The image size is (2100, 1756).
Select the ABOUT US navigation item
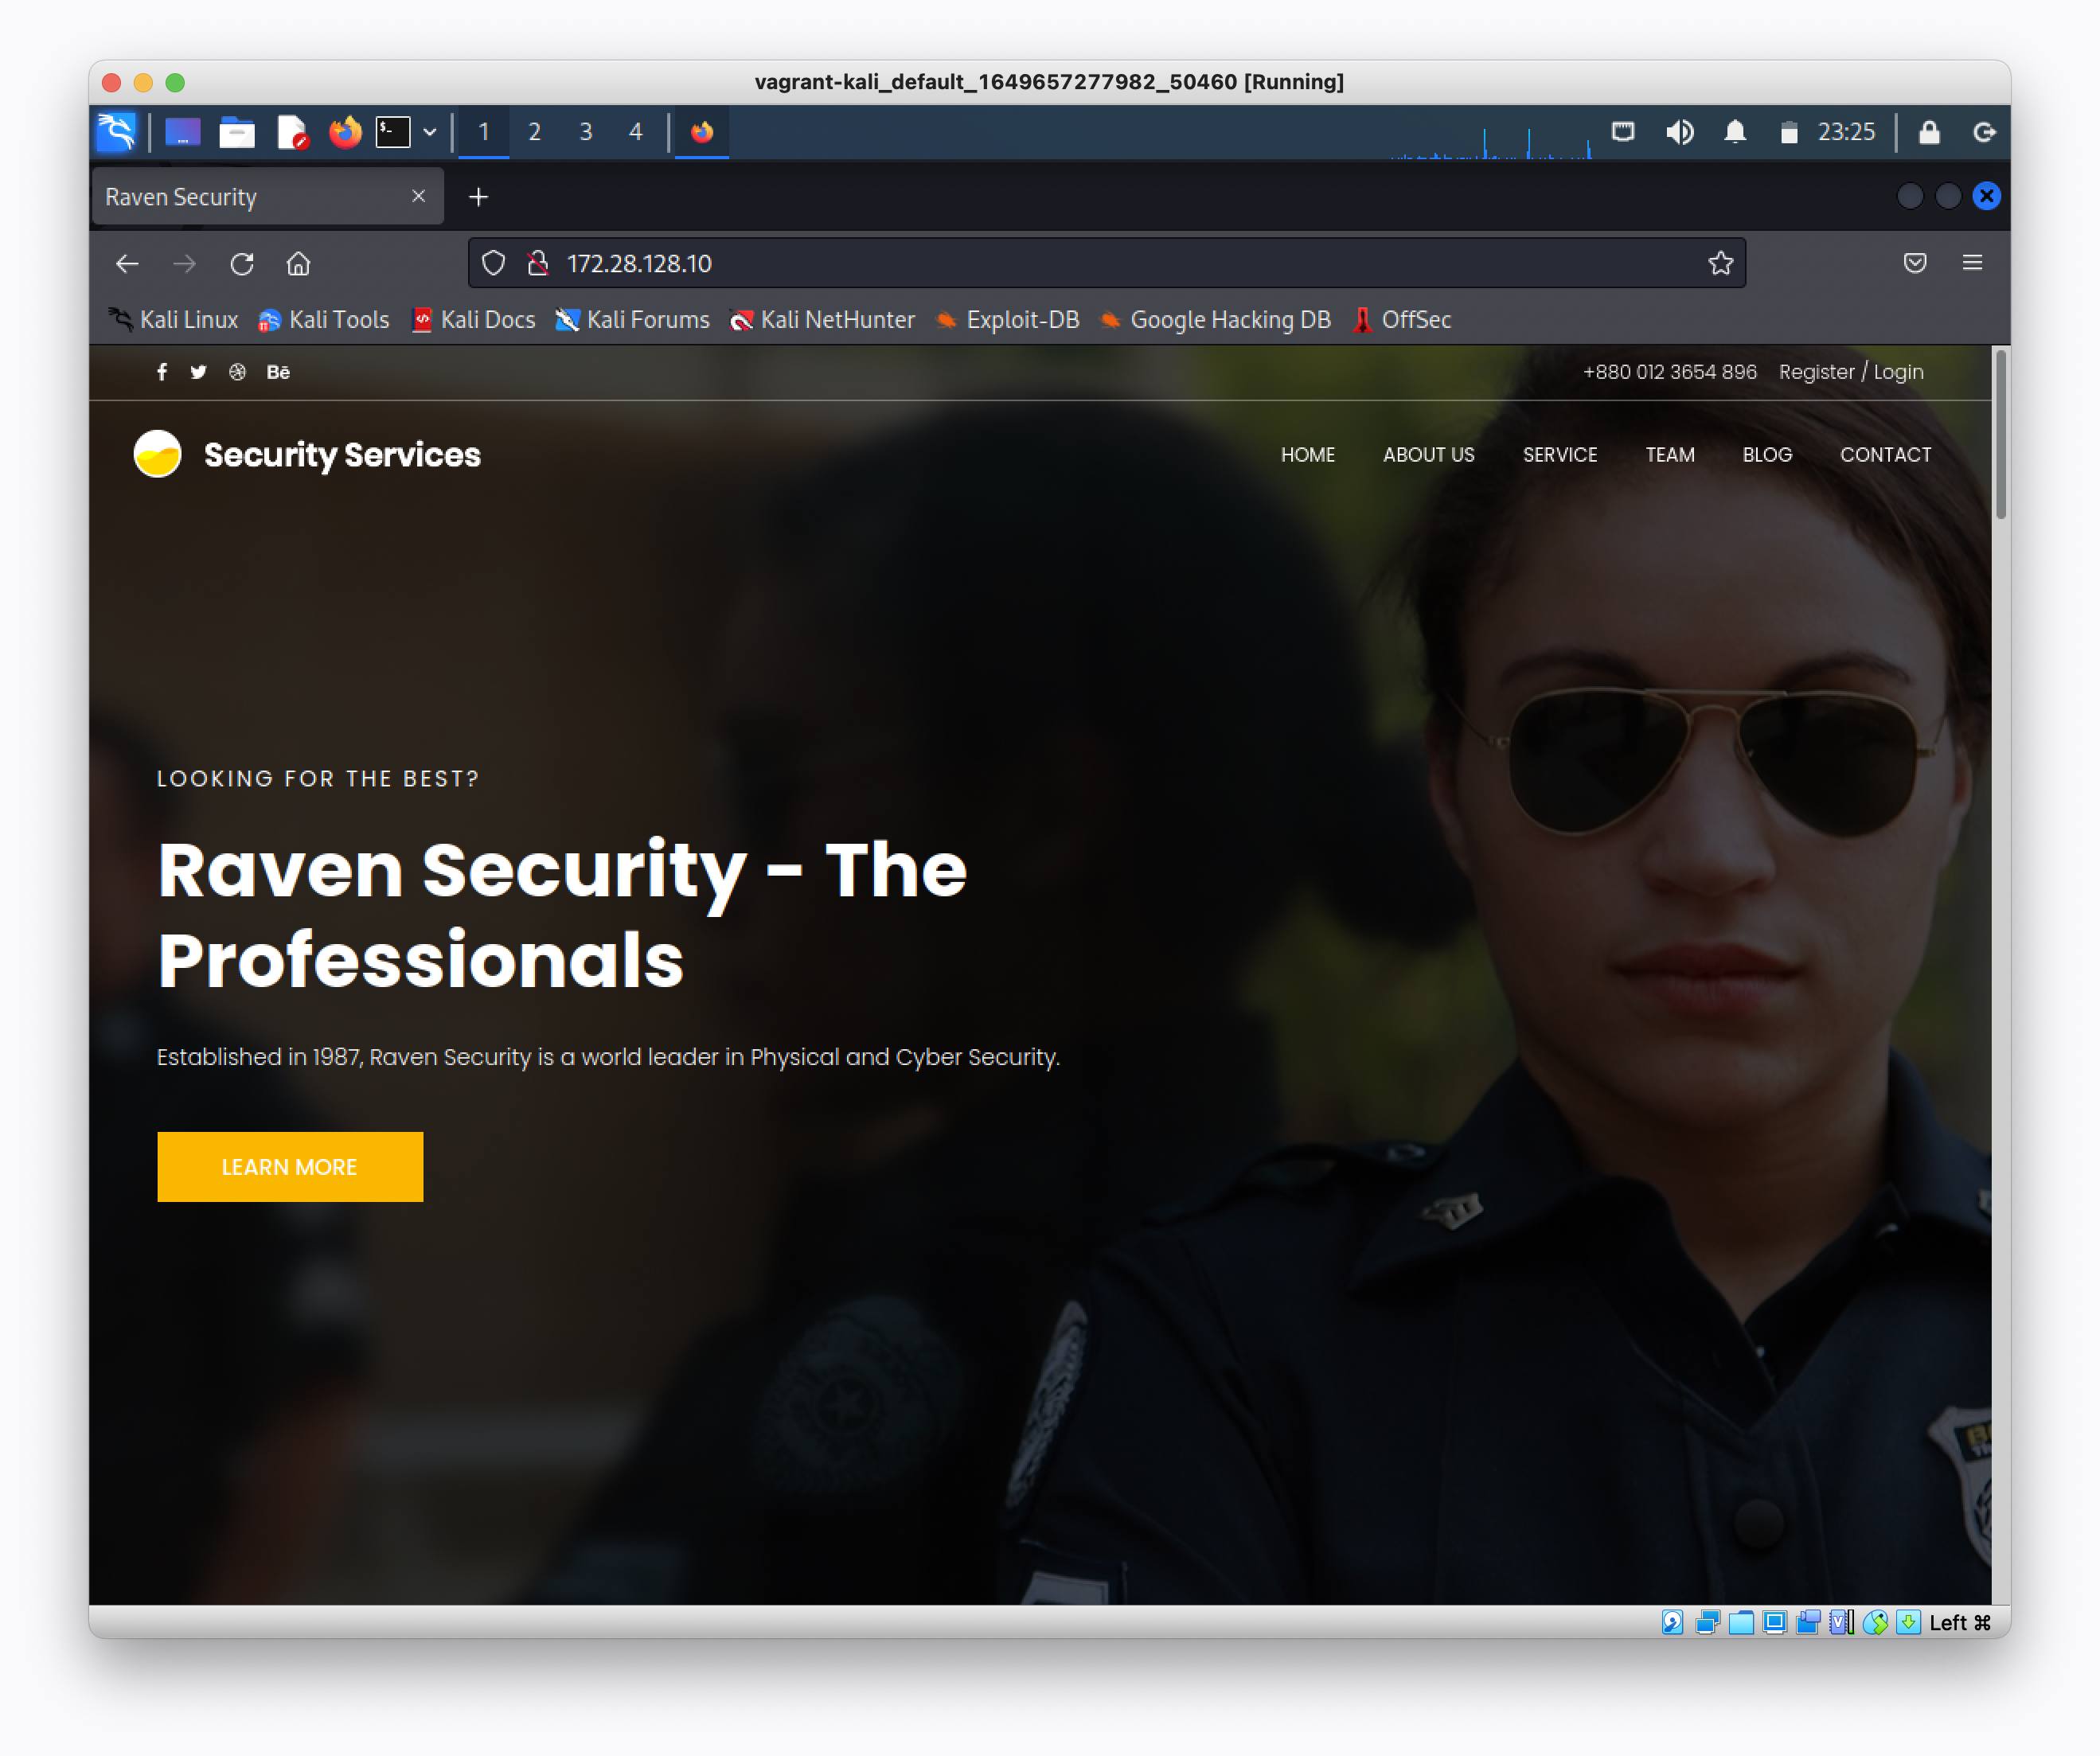[1428, 455]
